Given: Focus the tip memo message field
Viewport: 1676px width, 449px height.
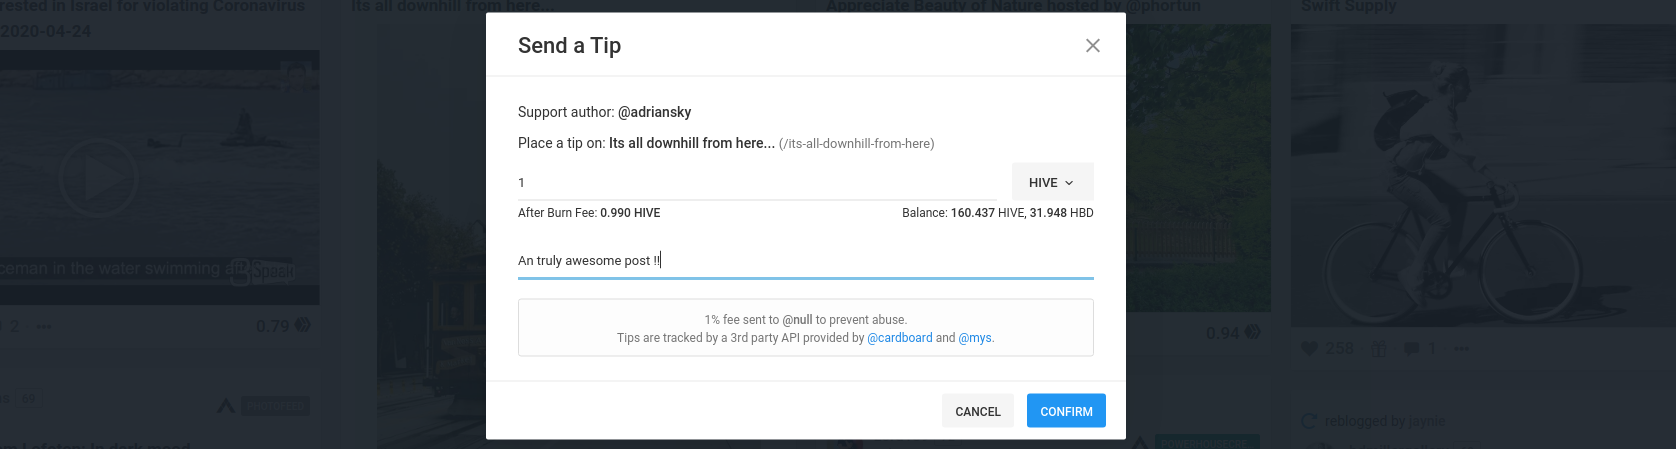Looking at the screenshot, I should point(805,260).
